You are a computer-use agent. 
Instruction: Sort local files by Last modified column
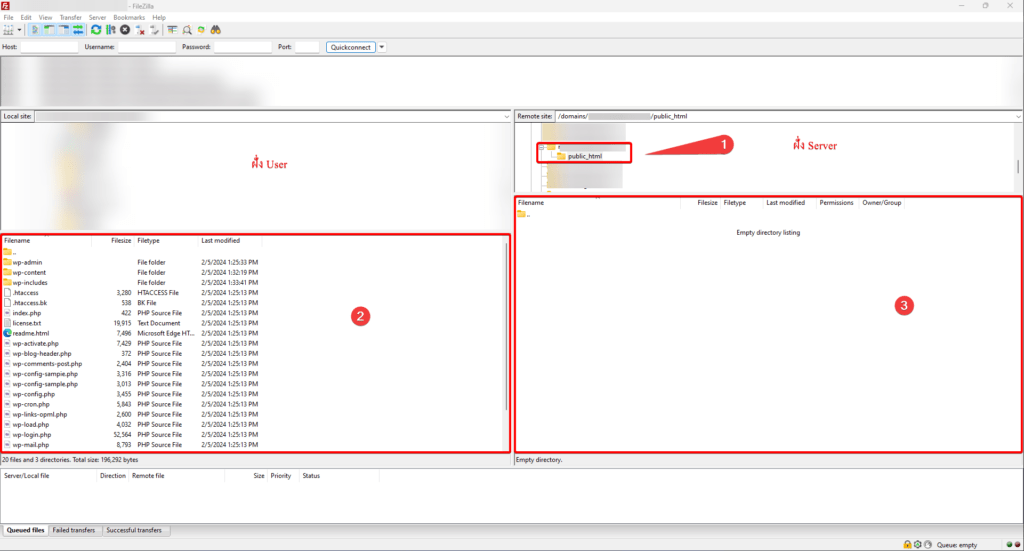pos(220,241)
